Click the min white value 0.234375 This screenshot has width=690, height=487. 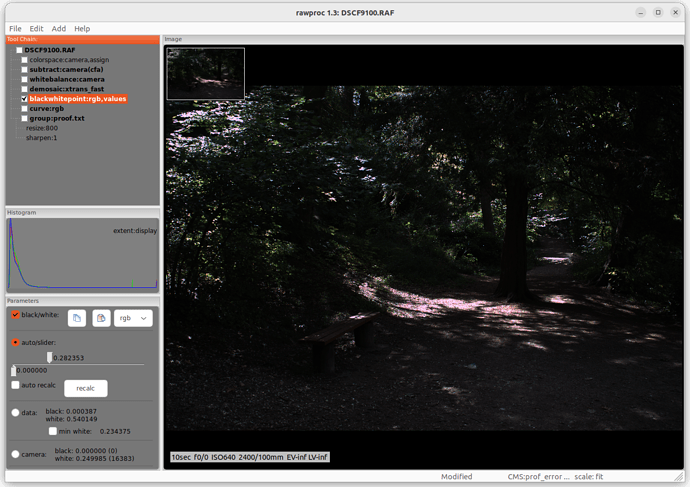tap(115, 431)
